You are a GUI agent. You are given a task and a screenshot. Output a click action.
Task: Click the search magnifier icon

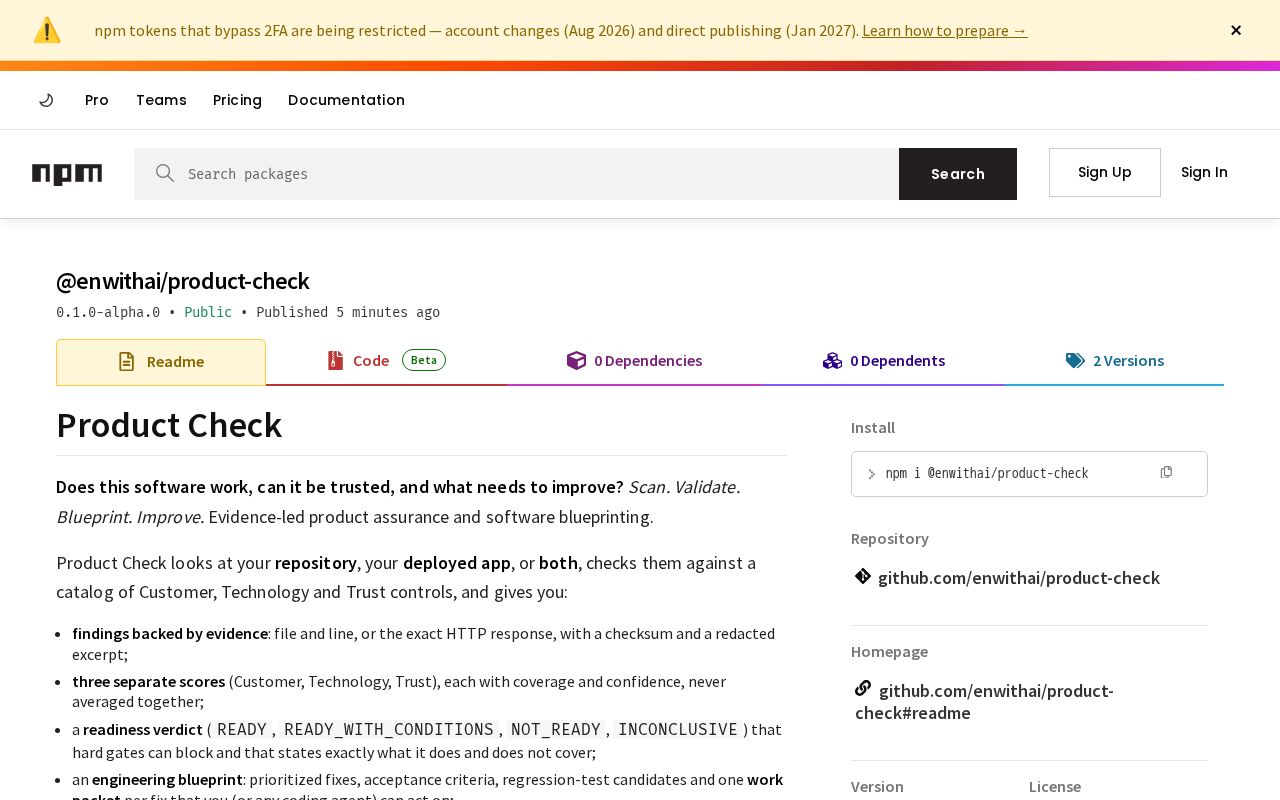165,173
